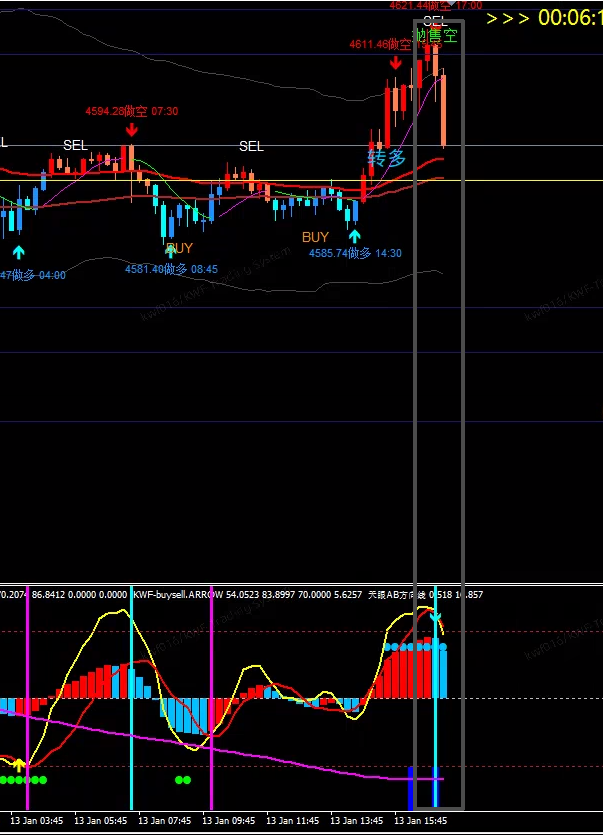The height and width of the screenshot is (835, 603).
Task: Click the '天眼AB方向线' indicator label
Action: [397, 594]
